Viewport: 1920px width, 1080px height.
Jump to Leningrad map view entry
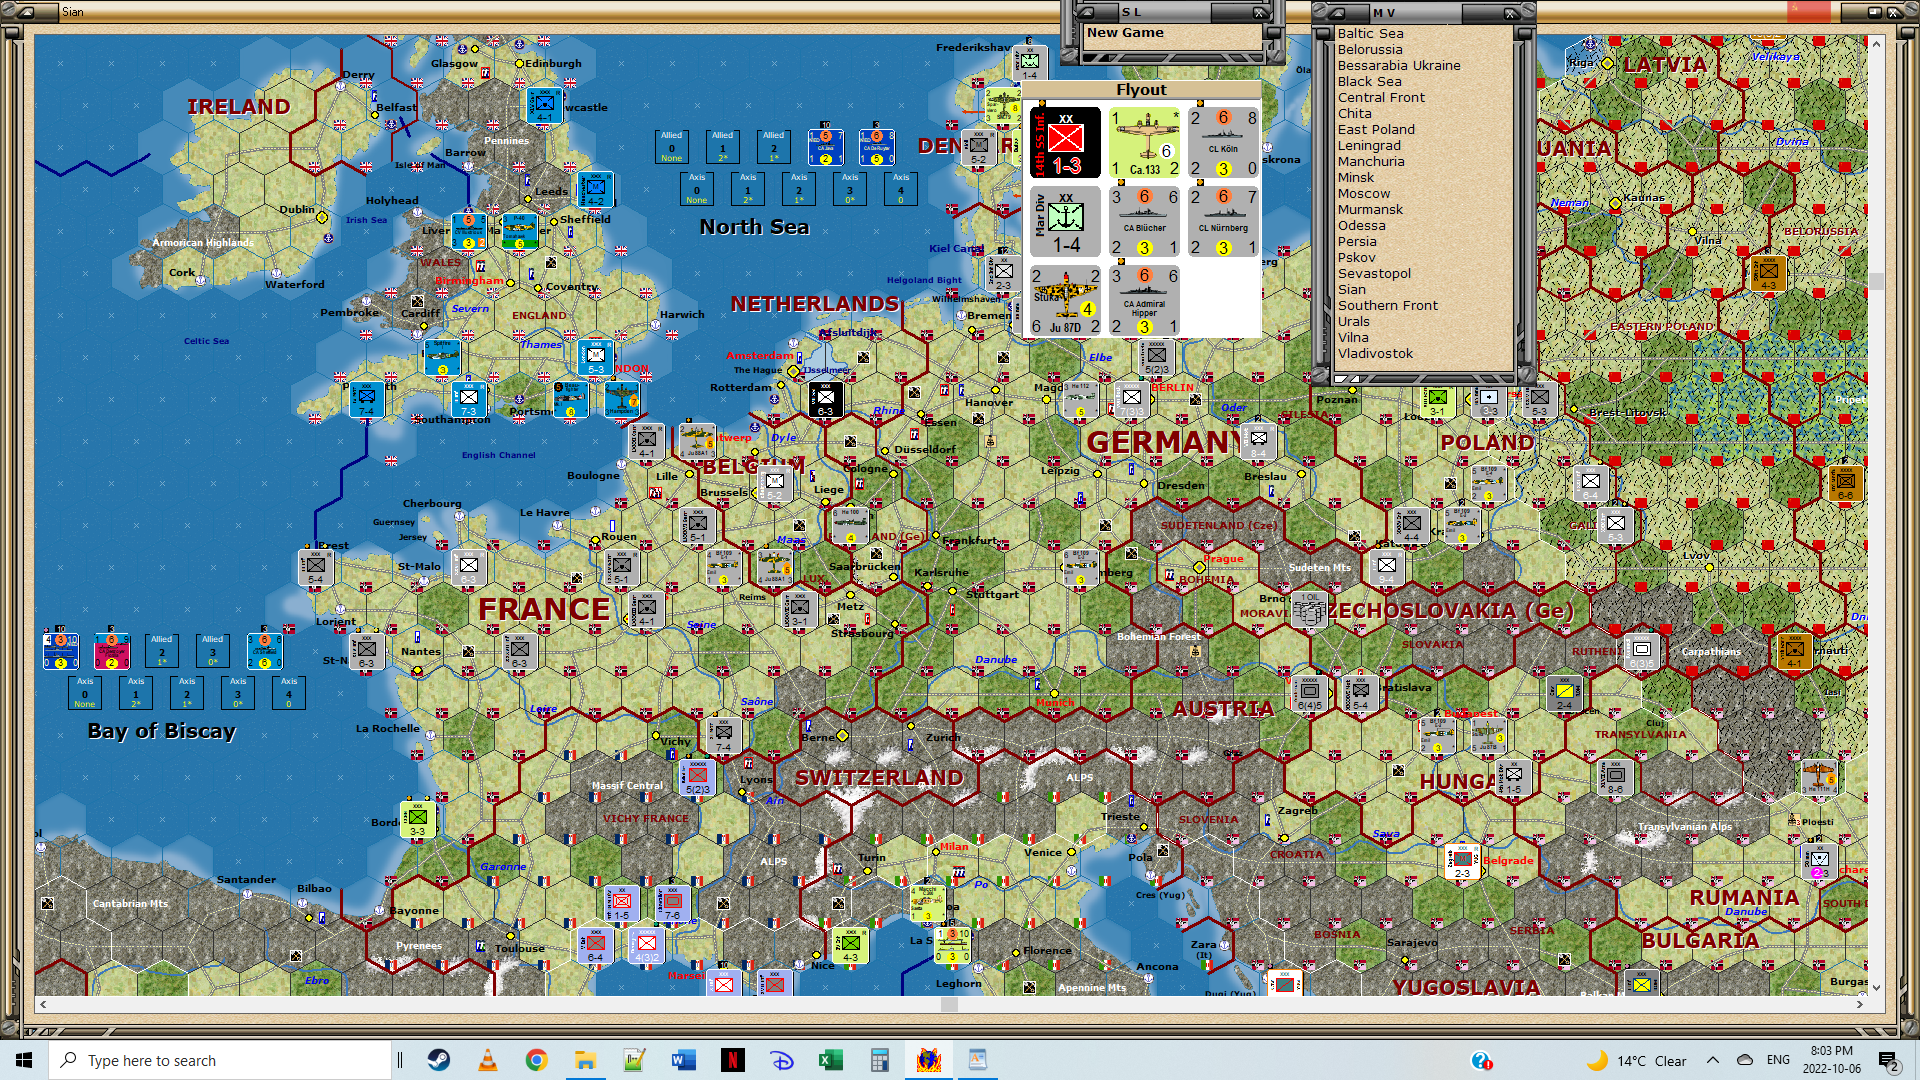(1370, 145)
